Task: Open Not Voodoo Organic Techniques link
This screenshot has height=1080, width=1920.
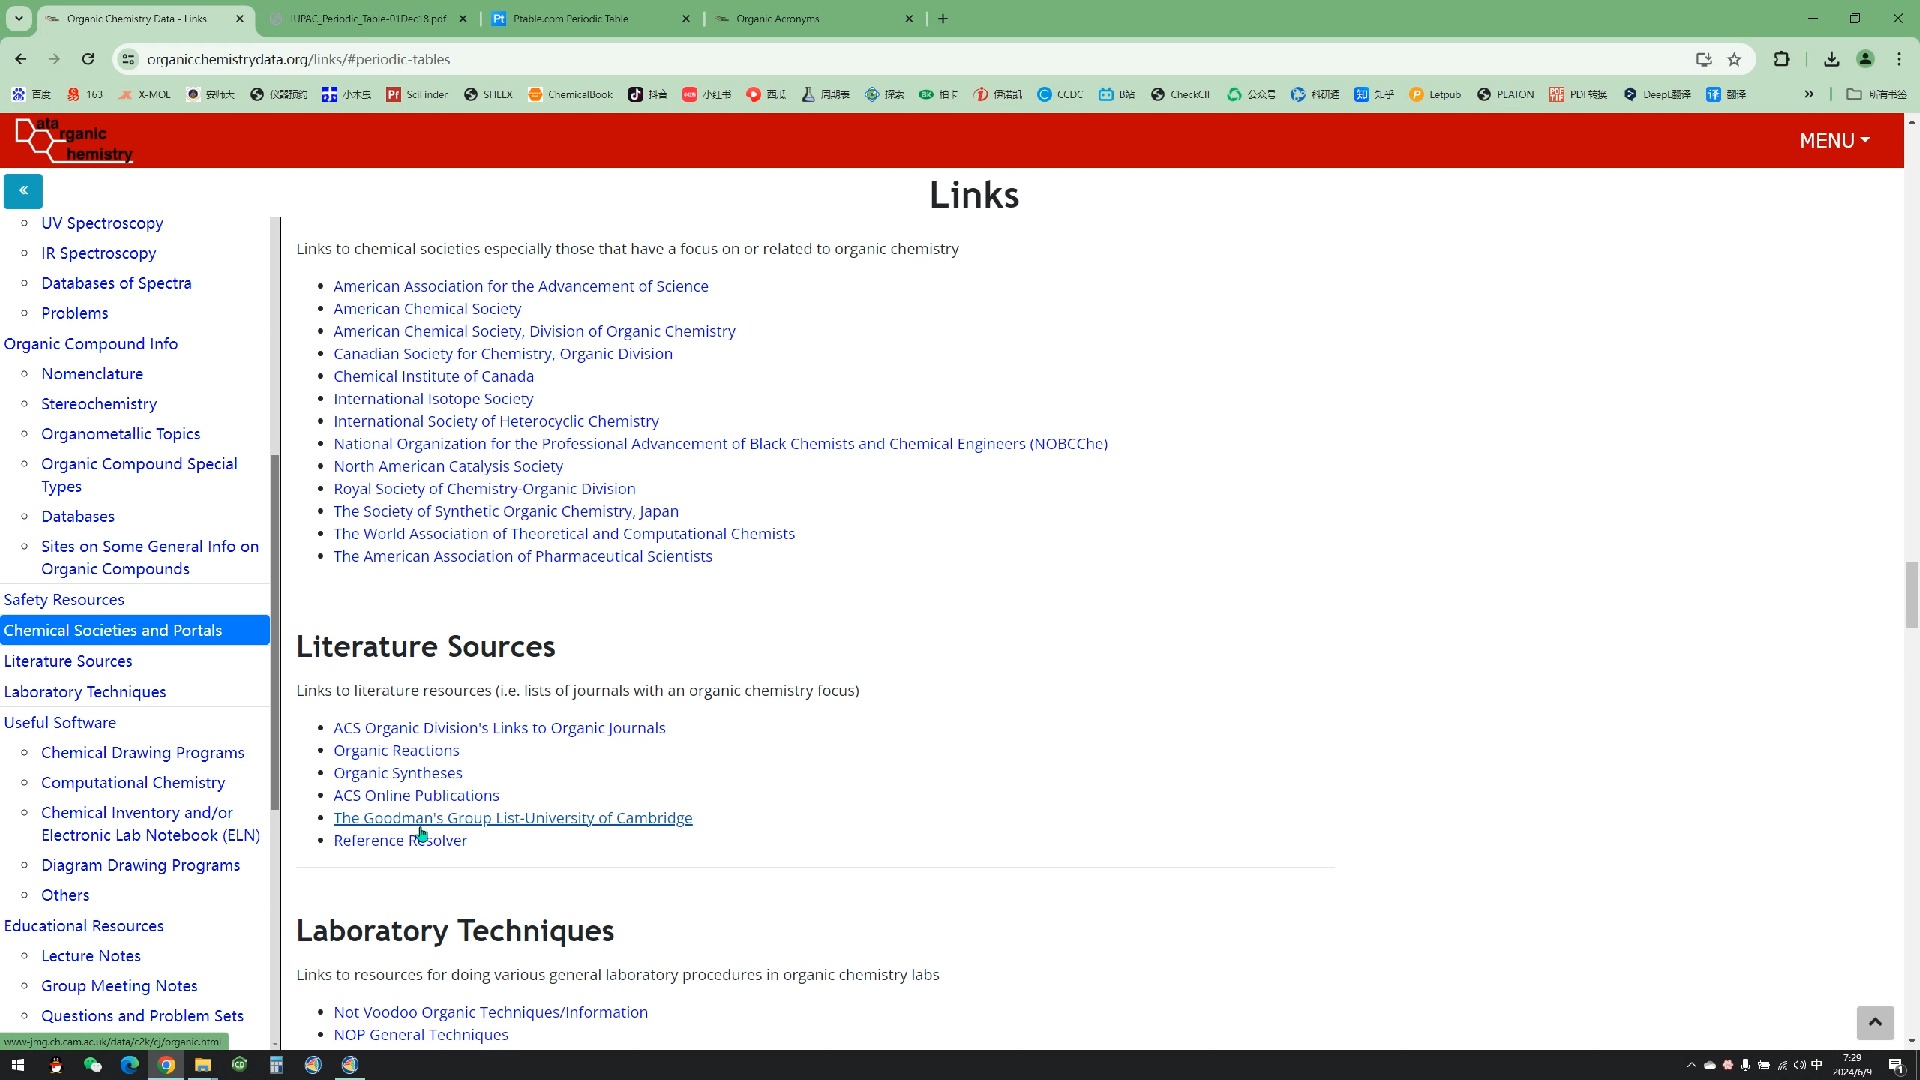Action: pyautogui.click(x=490, y=1012)
